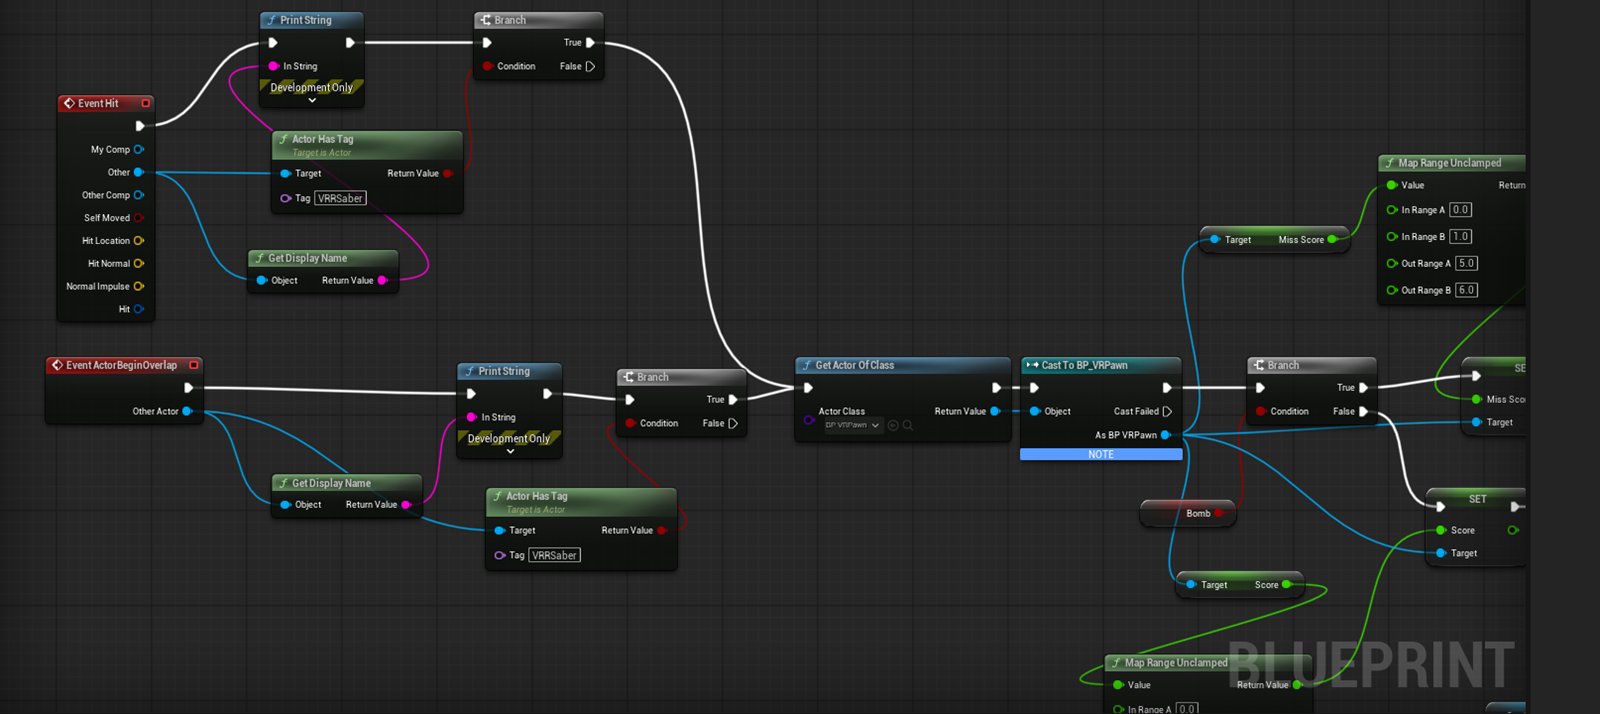Screen dimensions: 1600x714
Task: Click the Hit Normal vector pin
Action: 139,264
